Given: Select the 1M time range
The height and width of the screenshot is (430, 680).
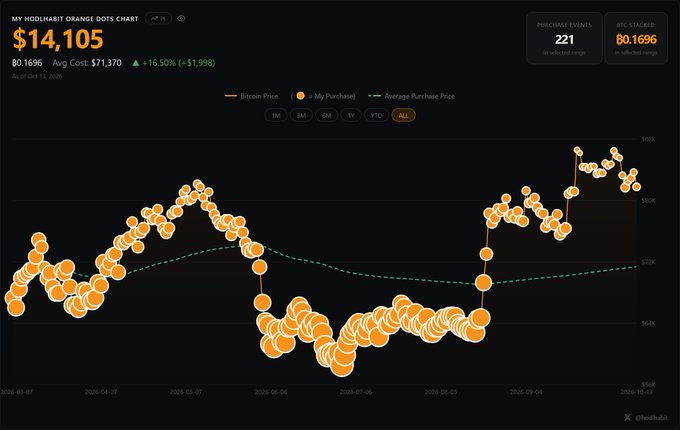Looking at the screenshot, I should pos(276,115).
